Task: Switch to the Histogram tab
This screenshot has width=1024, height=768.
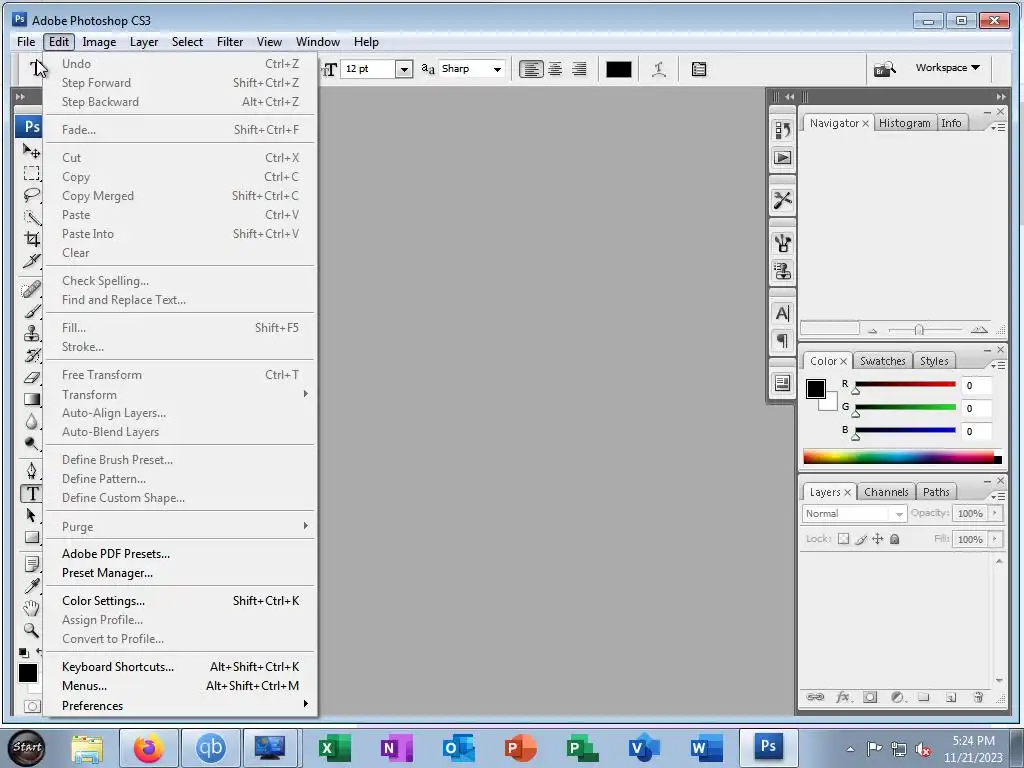Action: (904, 123)
